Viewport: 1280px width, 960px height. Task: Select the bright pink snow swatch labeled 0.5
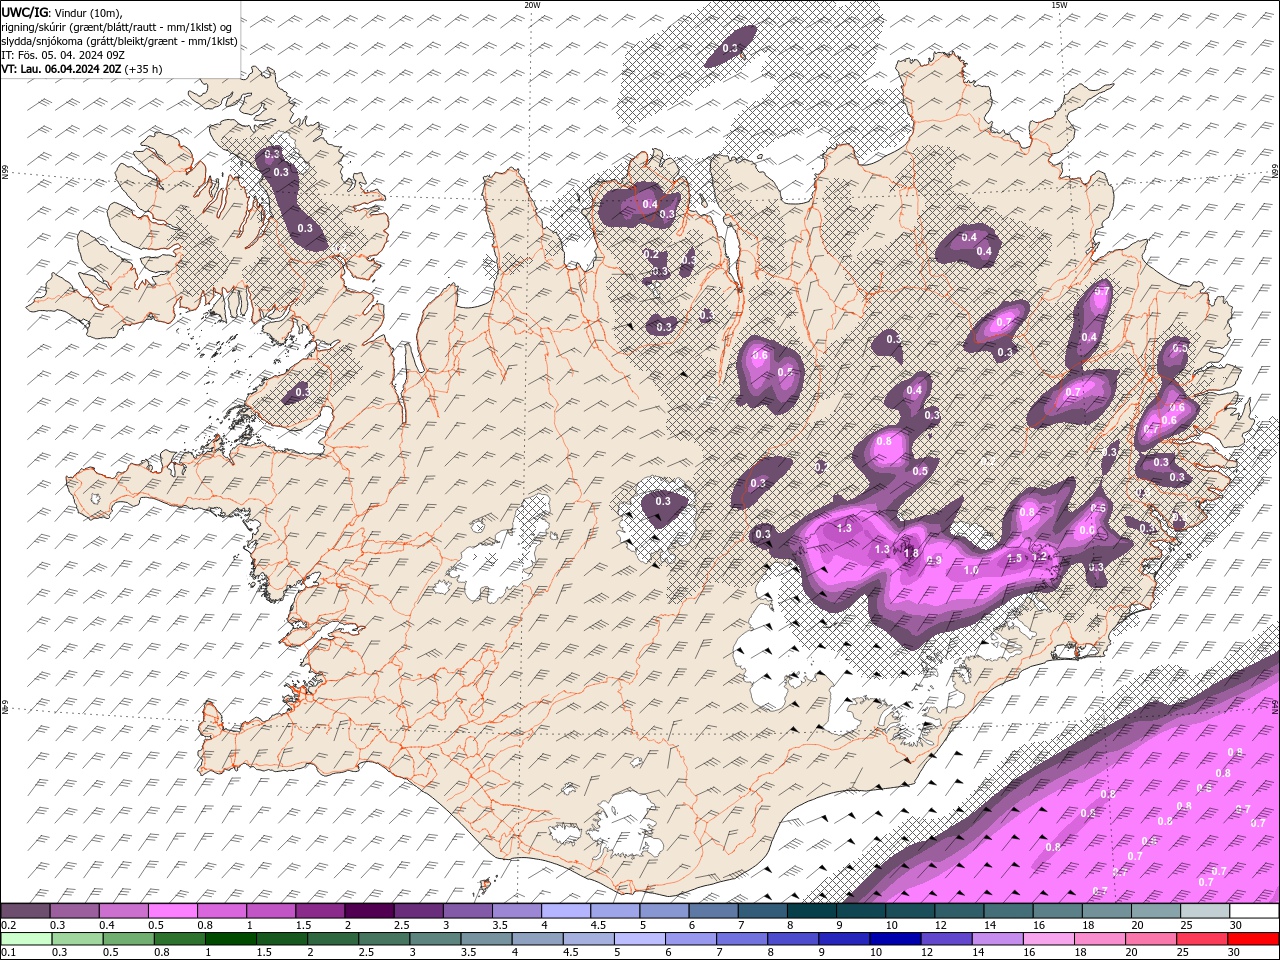coord(172,911)
